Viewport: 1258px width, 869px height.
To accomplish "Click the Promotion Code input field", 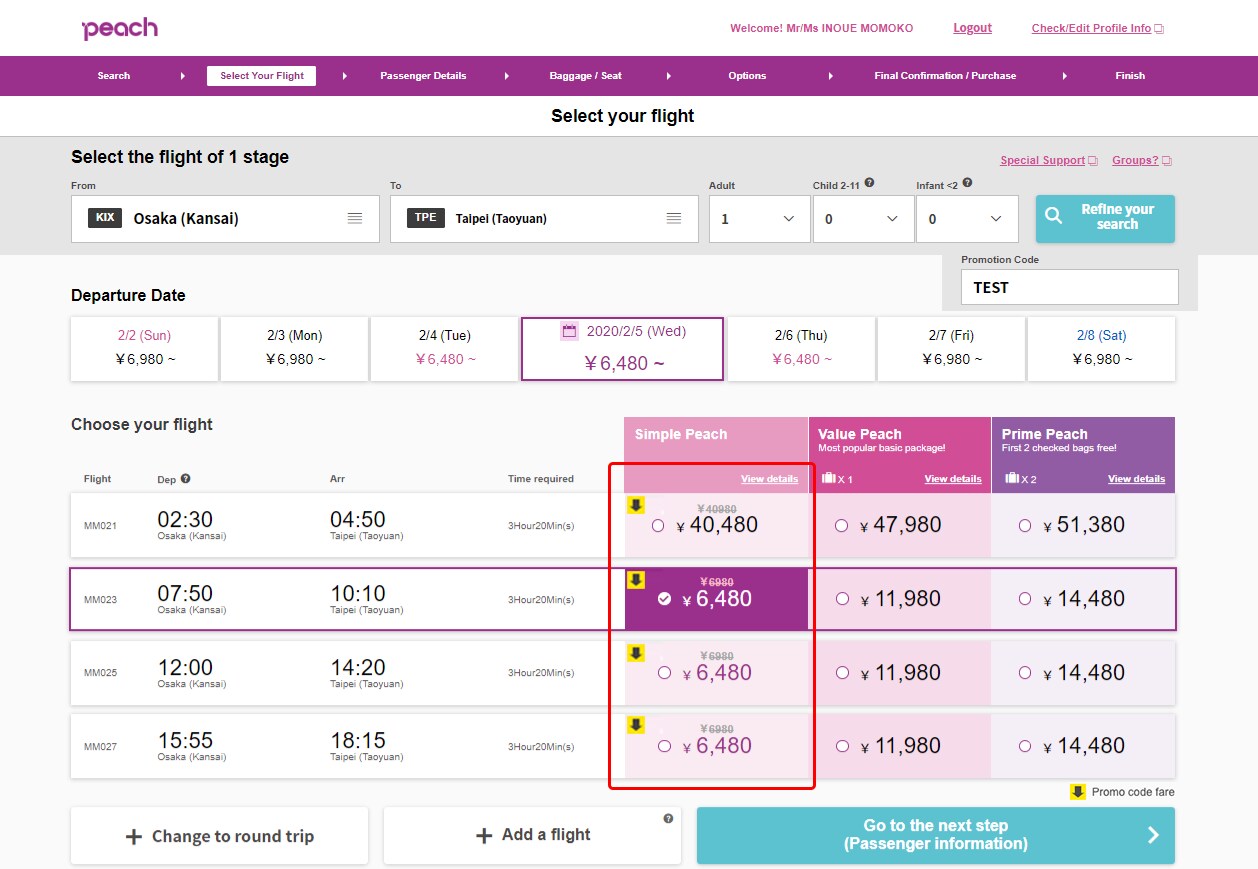I will [1069, 287].
